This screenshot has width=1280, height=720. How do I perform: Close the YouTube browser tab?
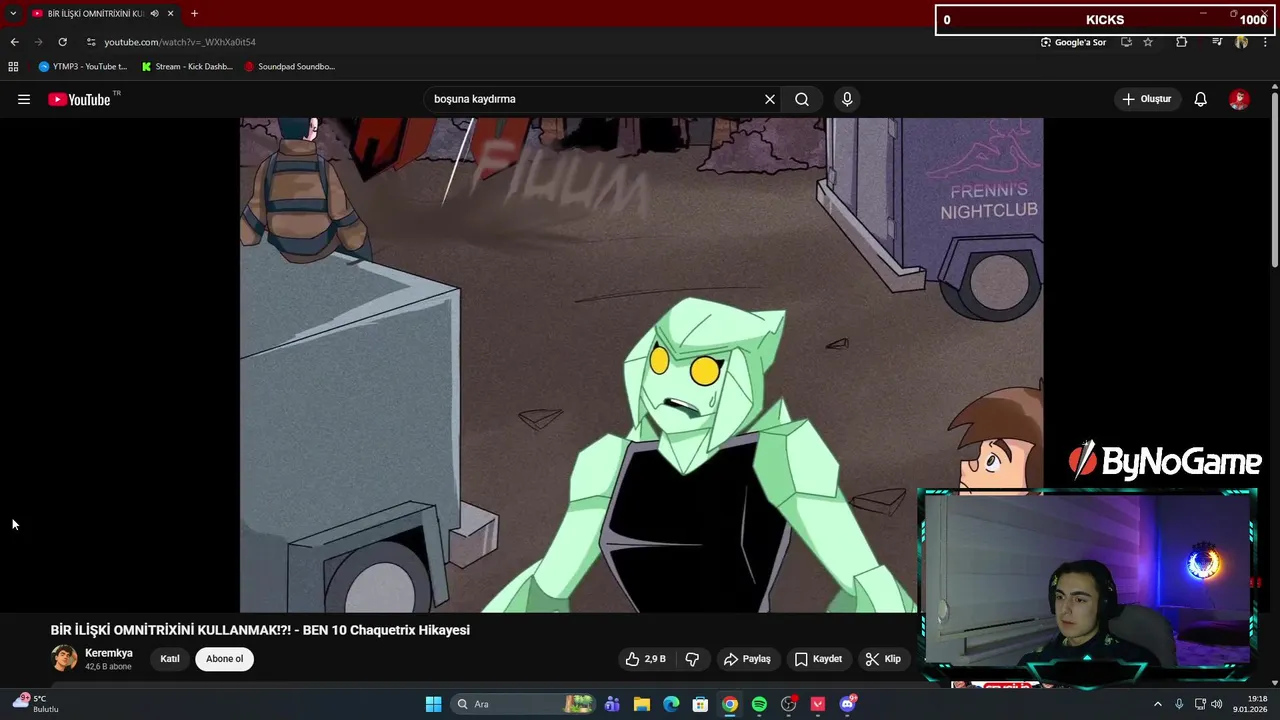point(171,14)
